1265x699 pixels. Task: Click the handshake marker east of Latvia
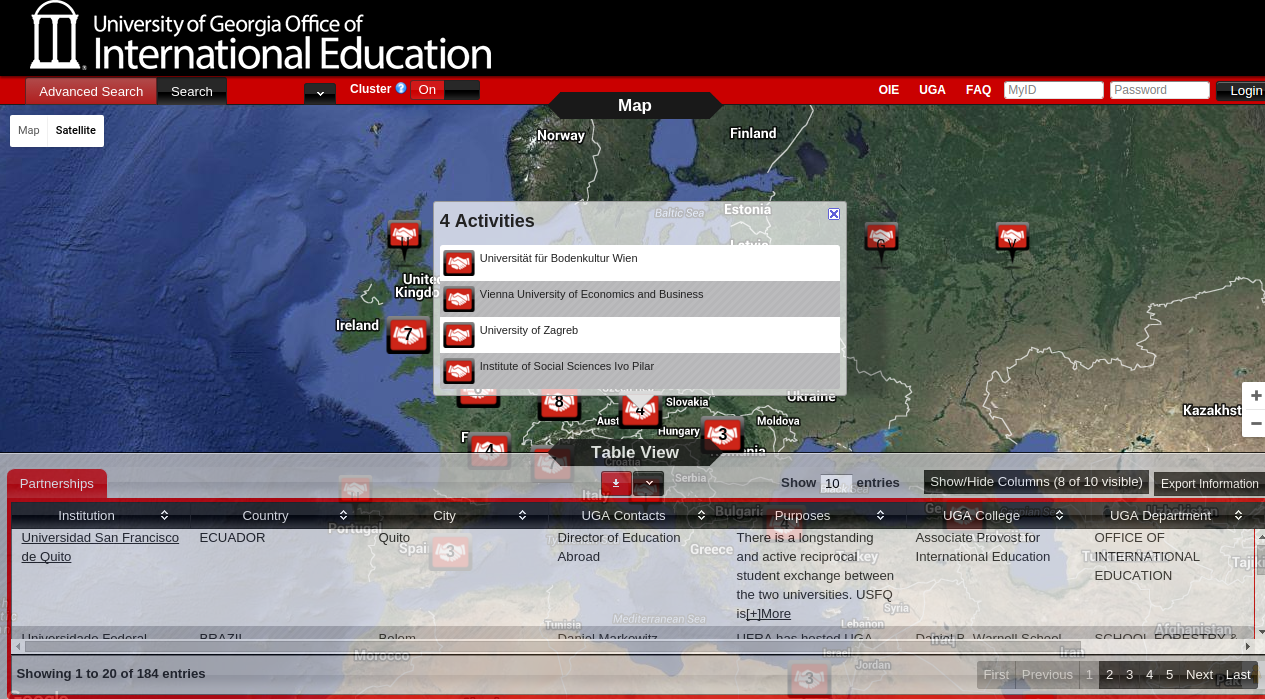[881, 240]
